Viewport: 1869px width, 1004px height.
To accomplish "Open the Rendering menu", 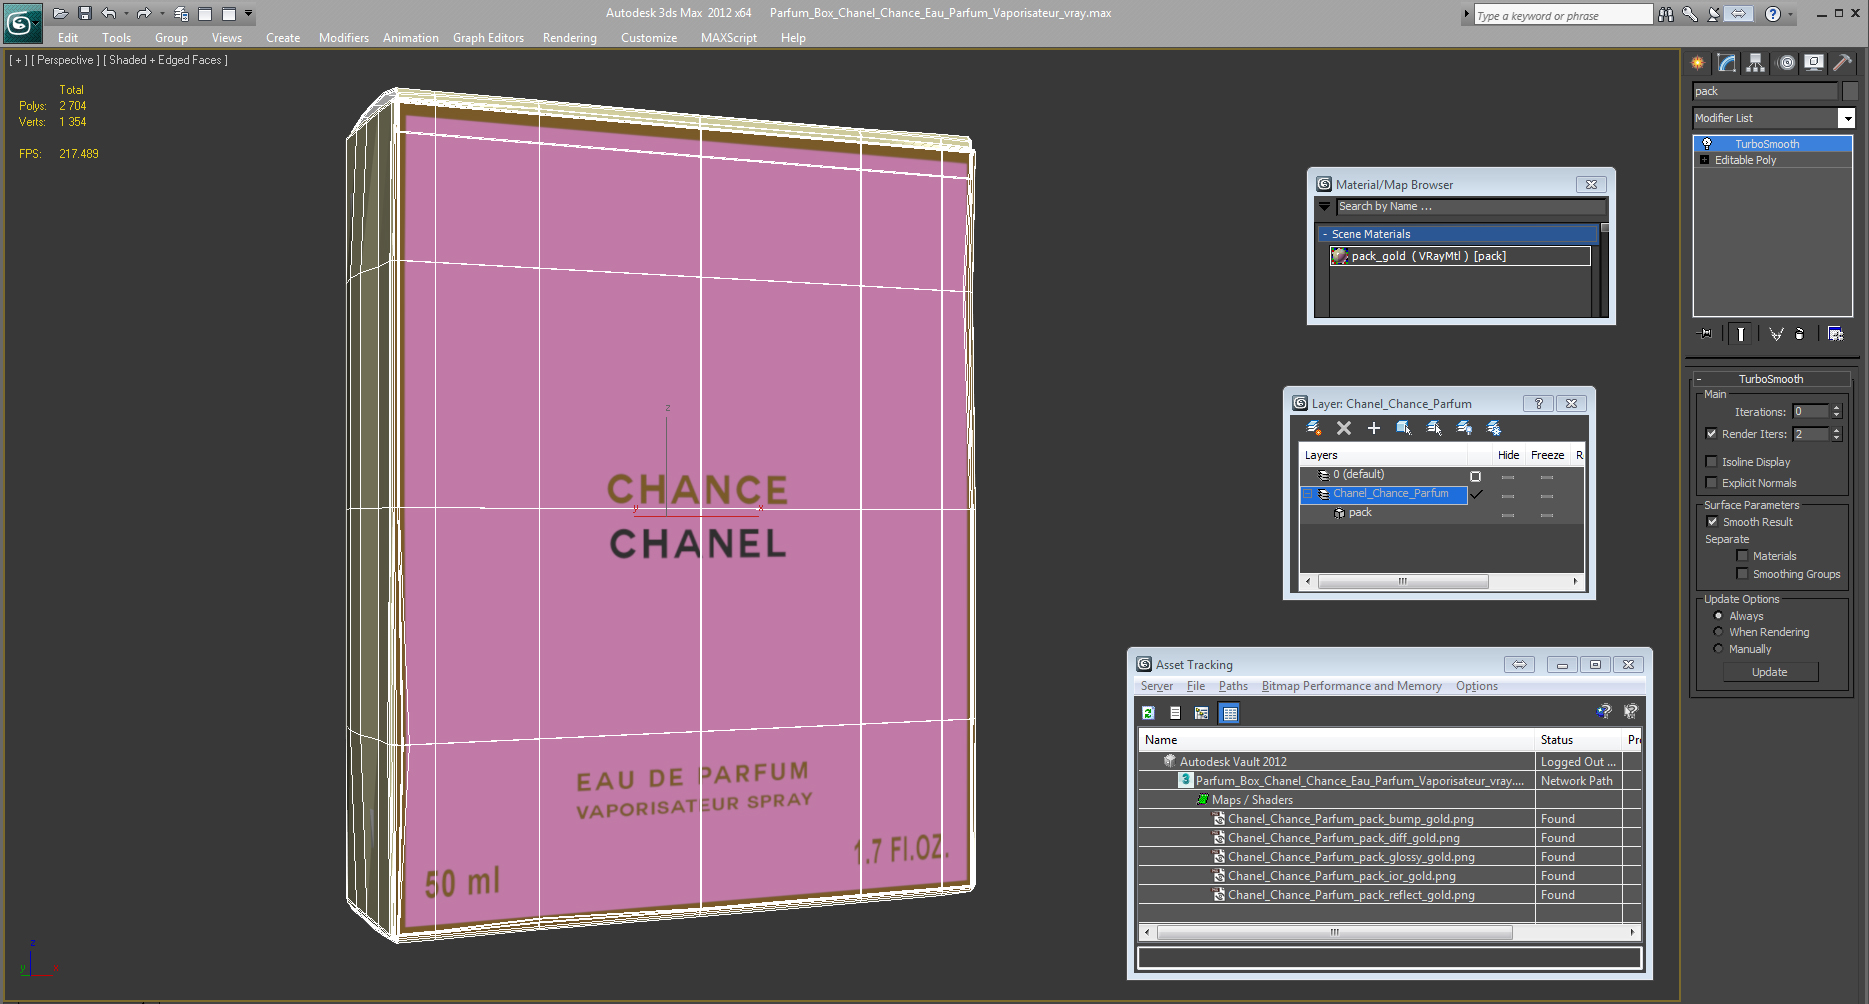I will click(x=570, y=38).
